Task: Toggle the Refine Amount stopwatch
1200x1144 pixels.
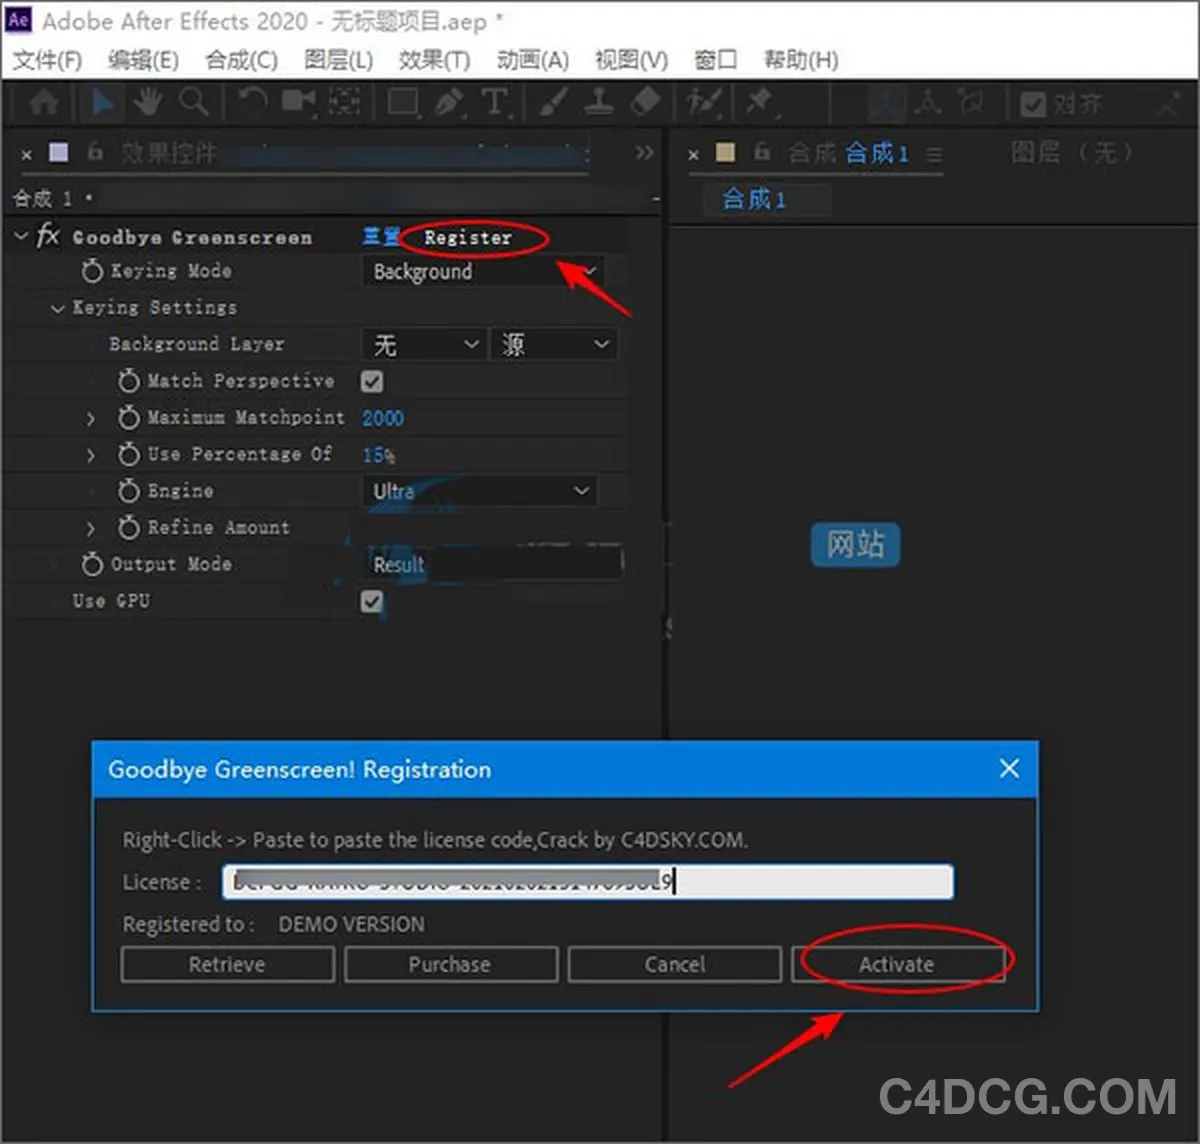Action: click(128, 527)
